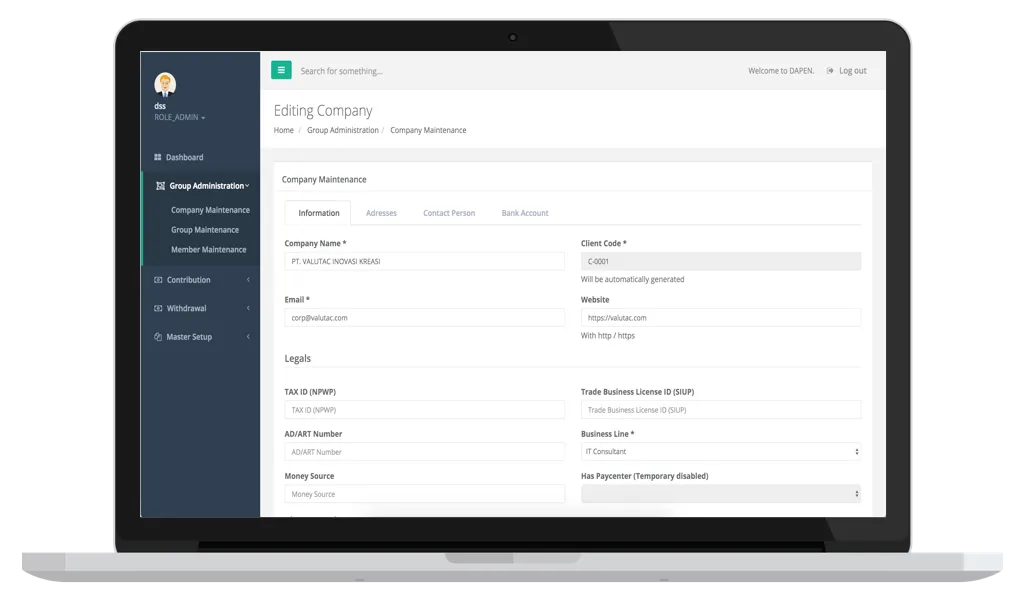The height and width of the screenshot is (608, 1024).
Task: Open the Business Line dropdown
Action: tap(720, 452)
